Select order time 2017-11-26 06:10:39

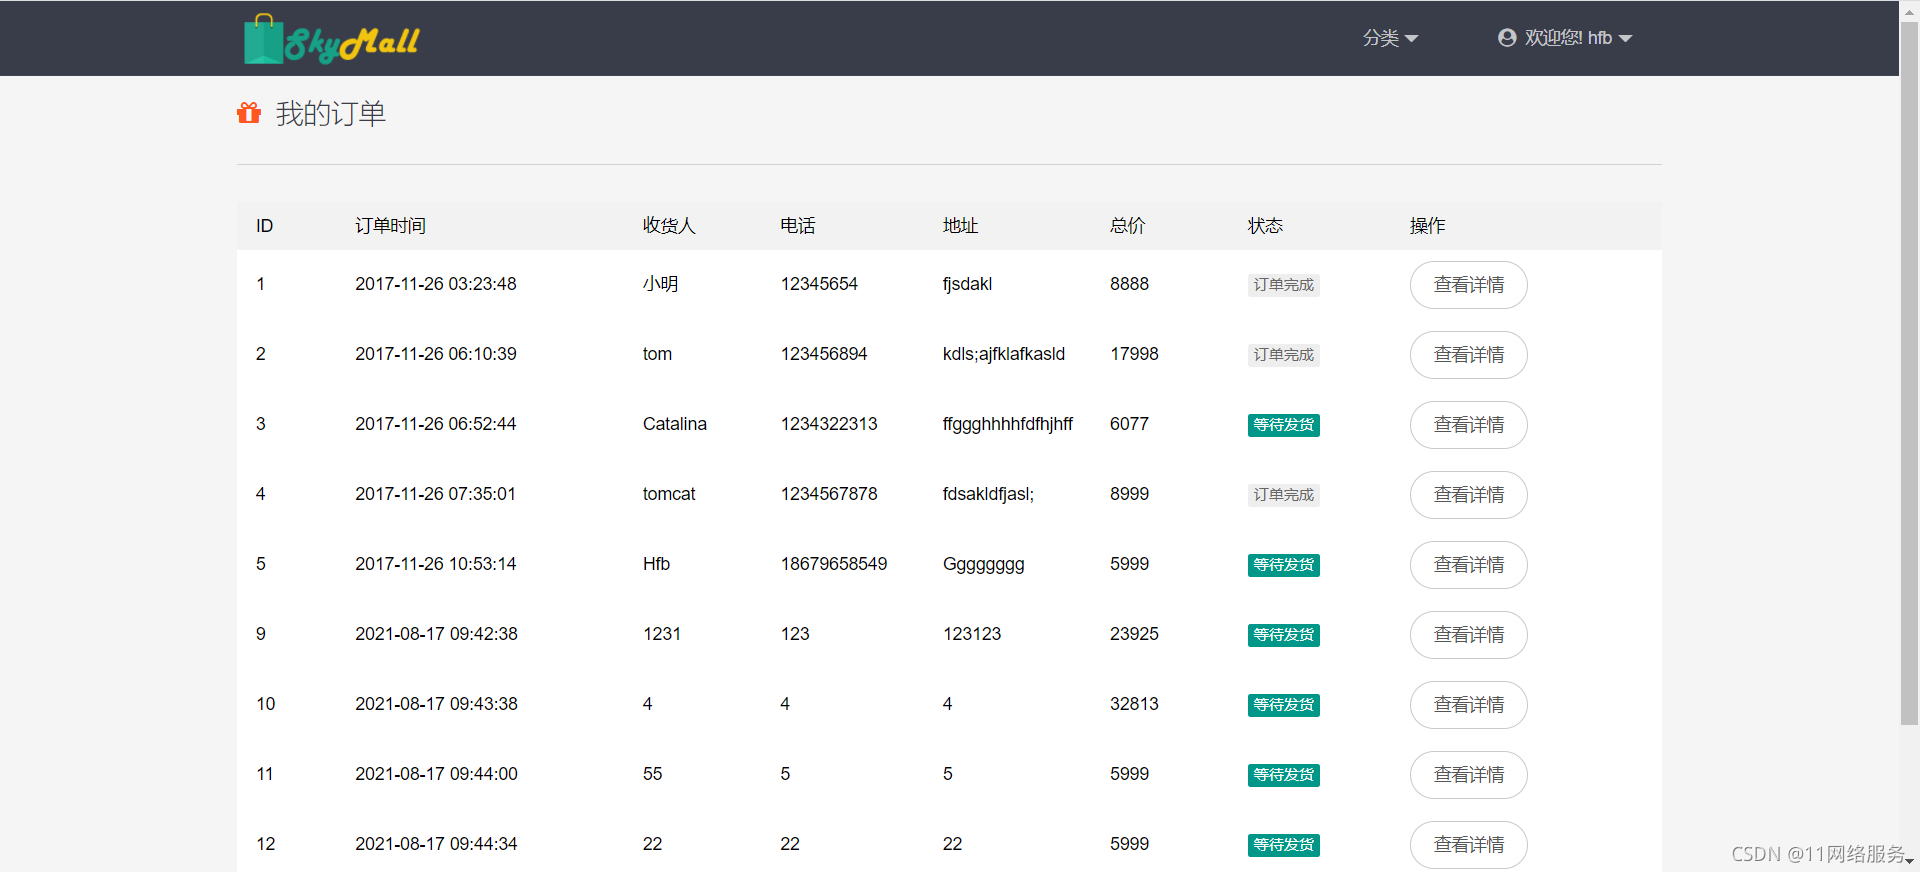pos(436,354)
